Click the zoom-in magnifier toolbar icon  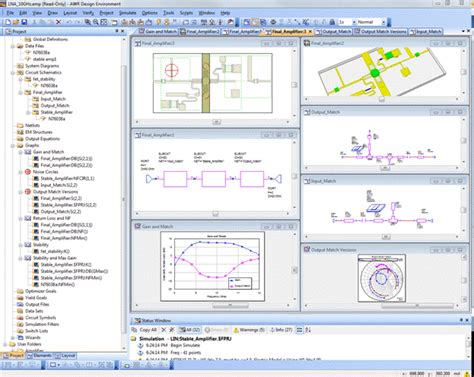click(88, 22)
